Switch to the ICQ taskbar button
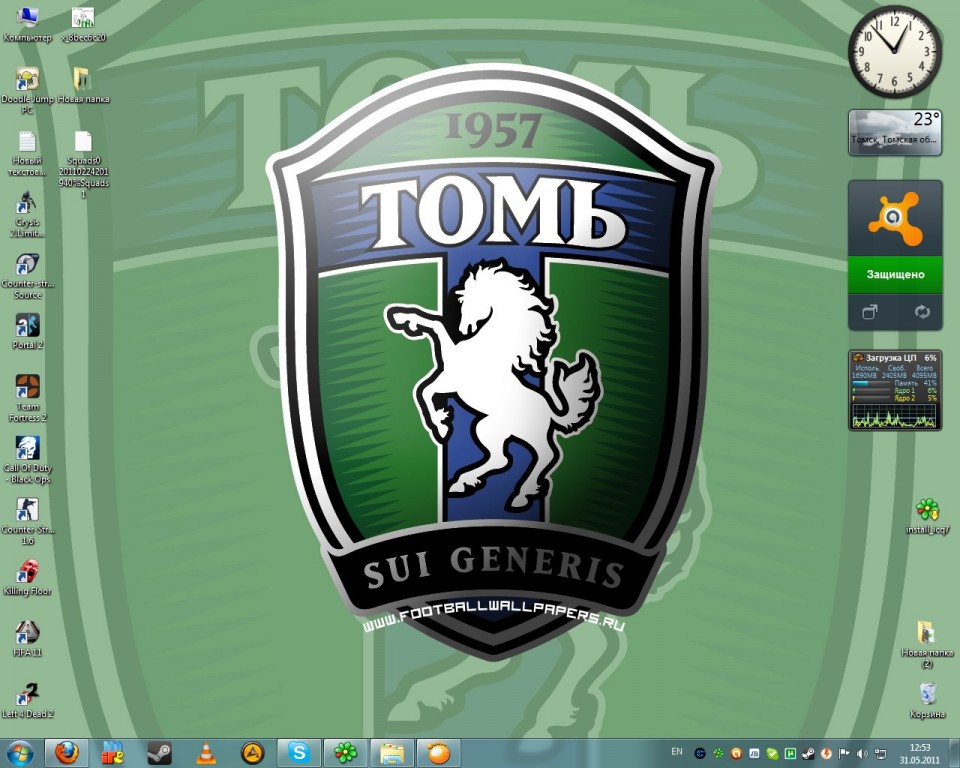Screen dimensions: 960x768 click(345, 753)
